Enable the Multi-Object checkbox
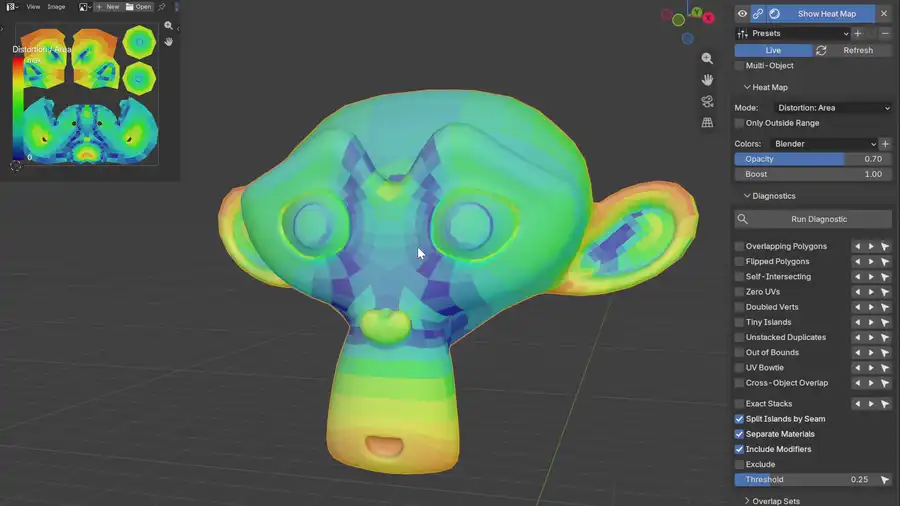Viewport: 900px width, 506px height. [739, 66]
